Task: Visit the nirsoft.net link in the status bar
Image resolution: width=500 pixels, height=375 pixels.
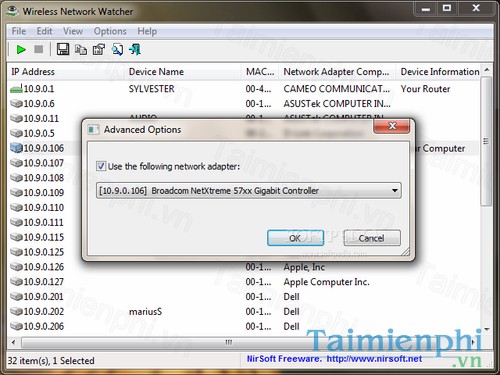Action: coord(374,359)
